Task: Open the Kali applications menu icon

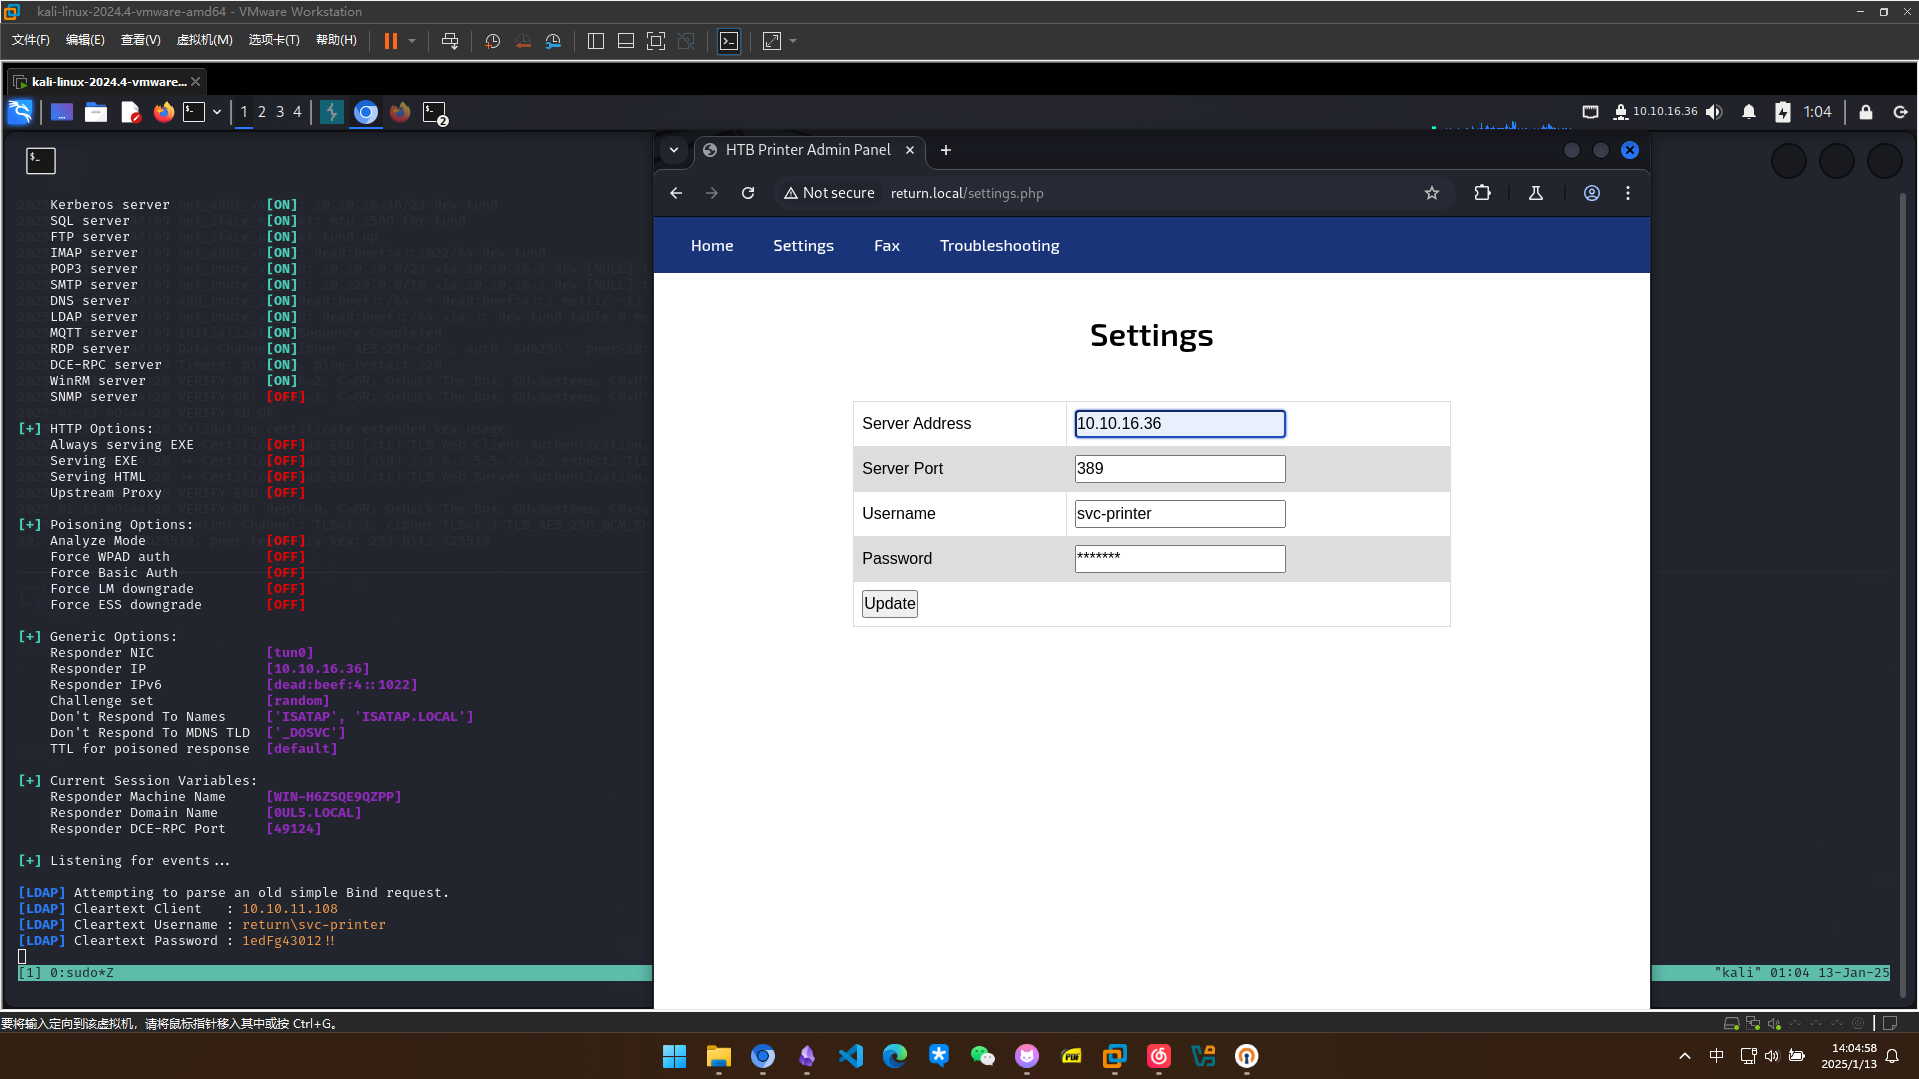Action: (20, 112)
